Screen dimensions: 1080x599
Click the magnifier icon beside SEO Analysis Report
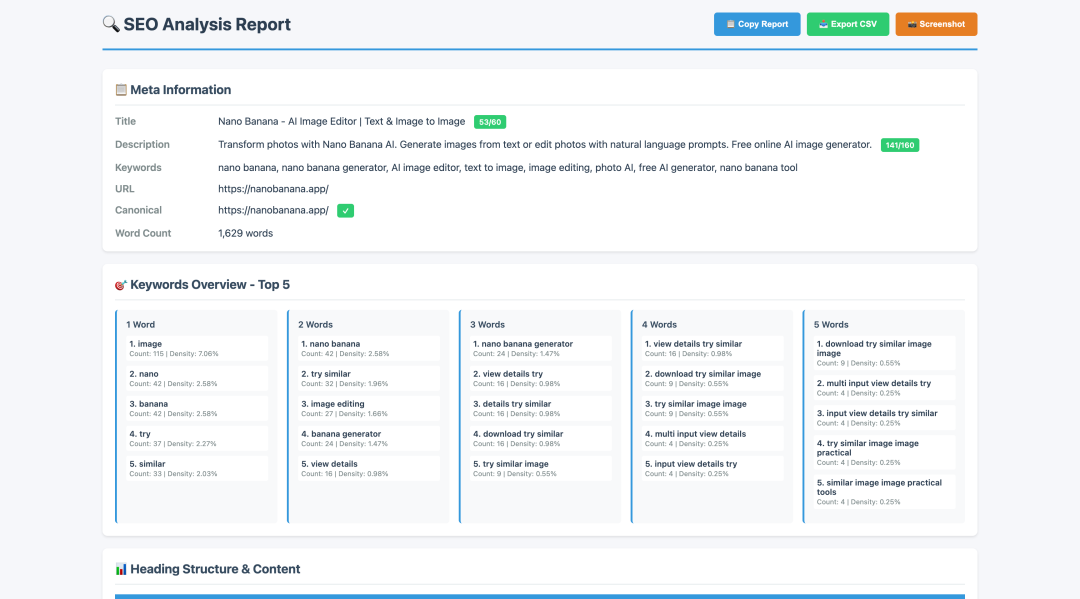pyautogui.click(x=111, y=24)
